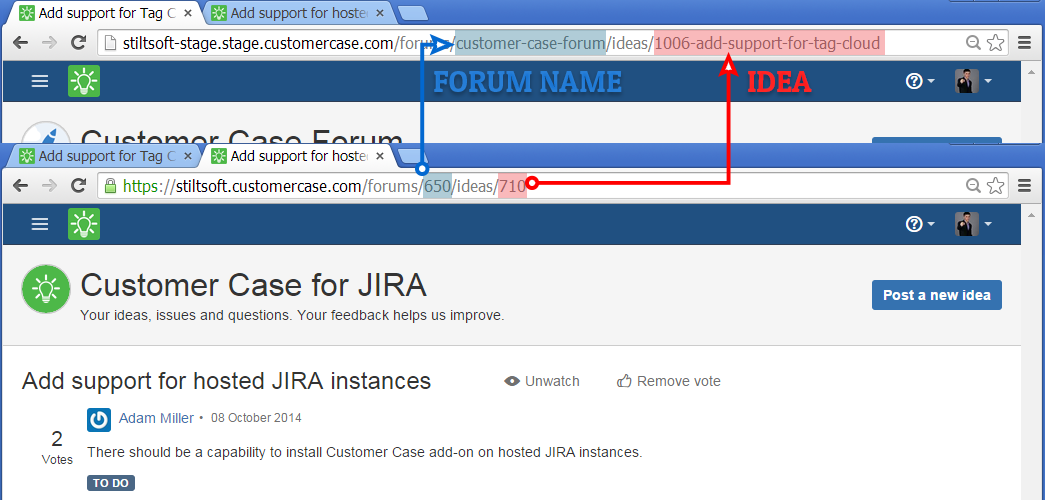
Task: Open help dropdown in upper window header
Action: pyautogui.click(x=920, y=81)
